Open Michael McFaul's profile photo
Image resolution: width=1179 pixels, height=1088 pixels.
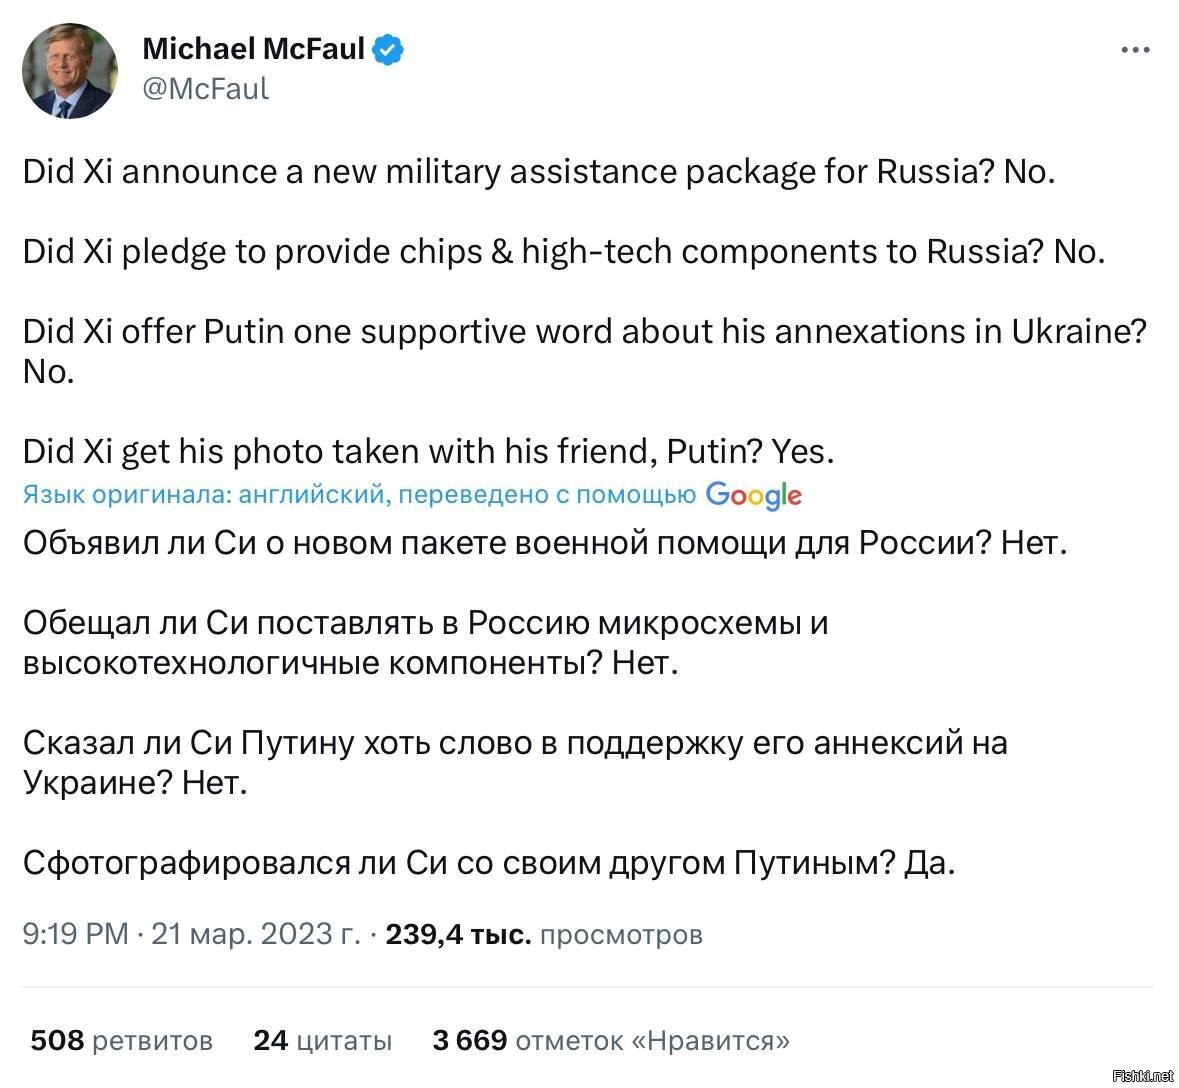(70, 71)
